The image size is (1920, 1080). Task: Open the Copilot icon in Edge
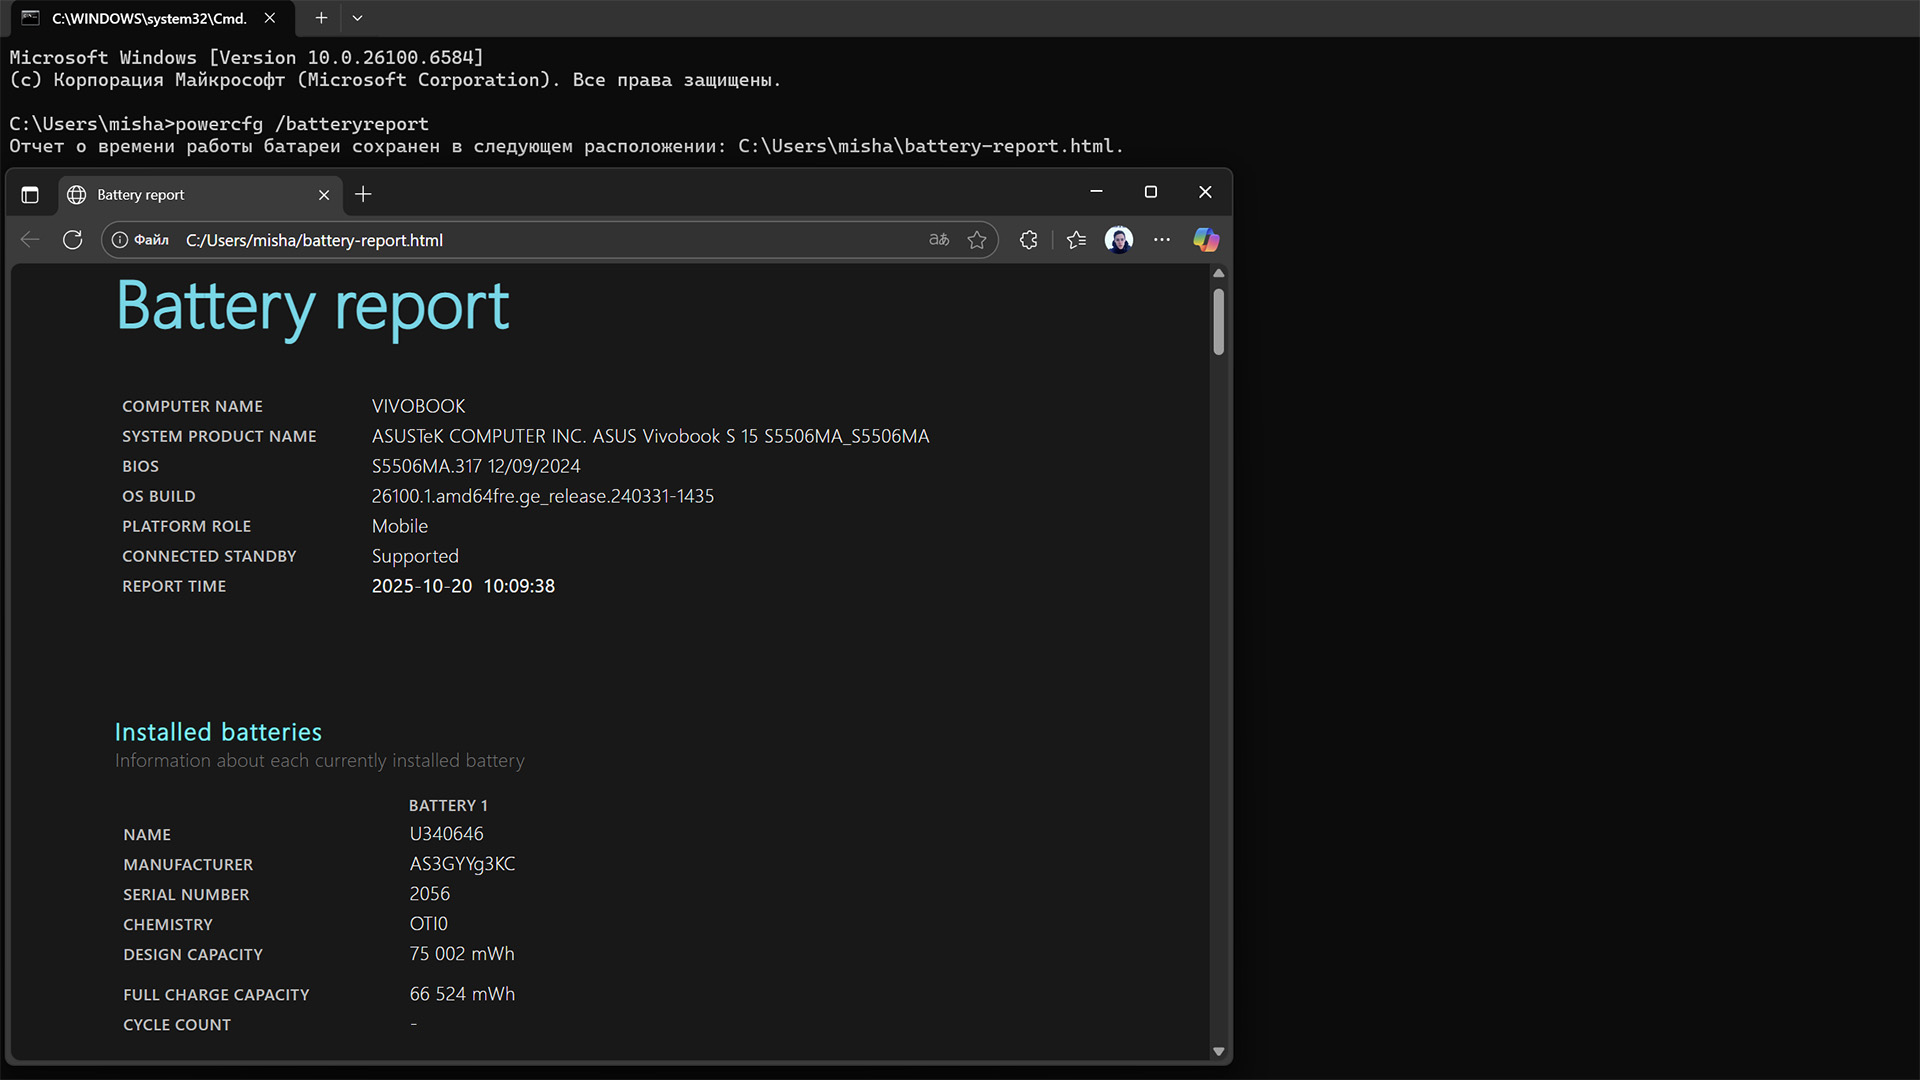(x=1206, y=240)
